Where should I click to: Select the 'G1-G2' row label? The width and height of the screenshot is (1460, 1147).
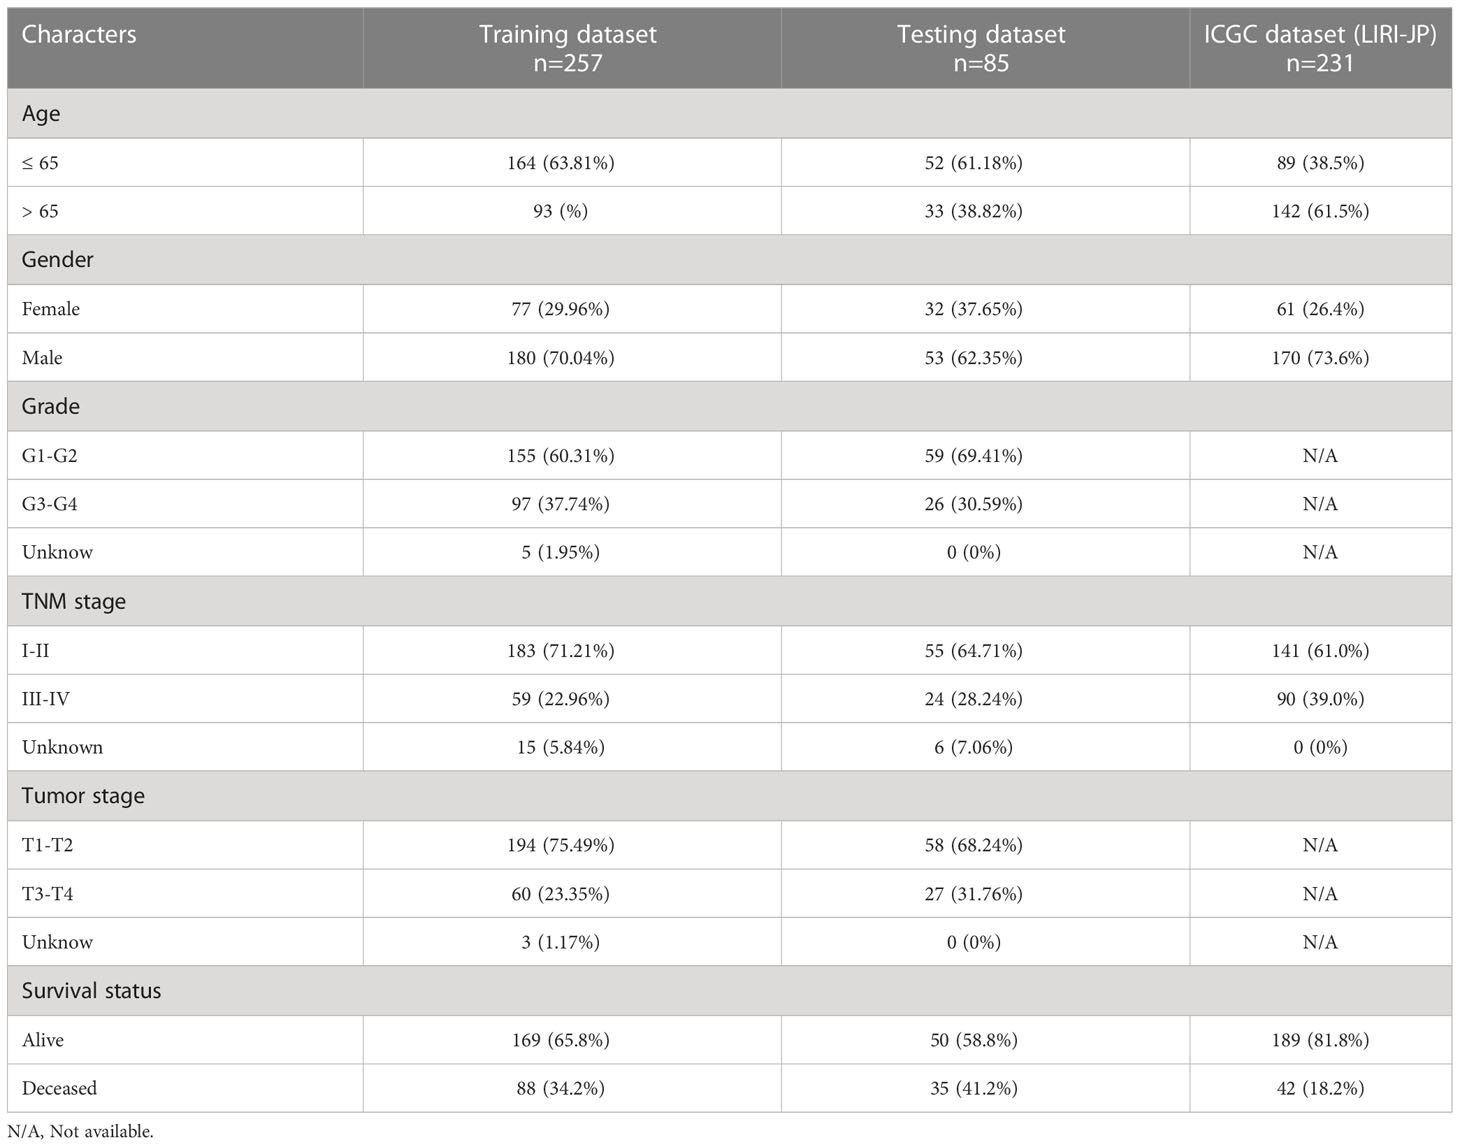[x=50, y=456]
